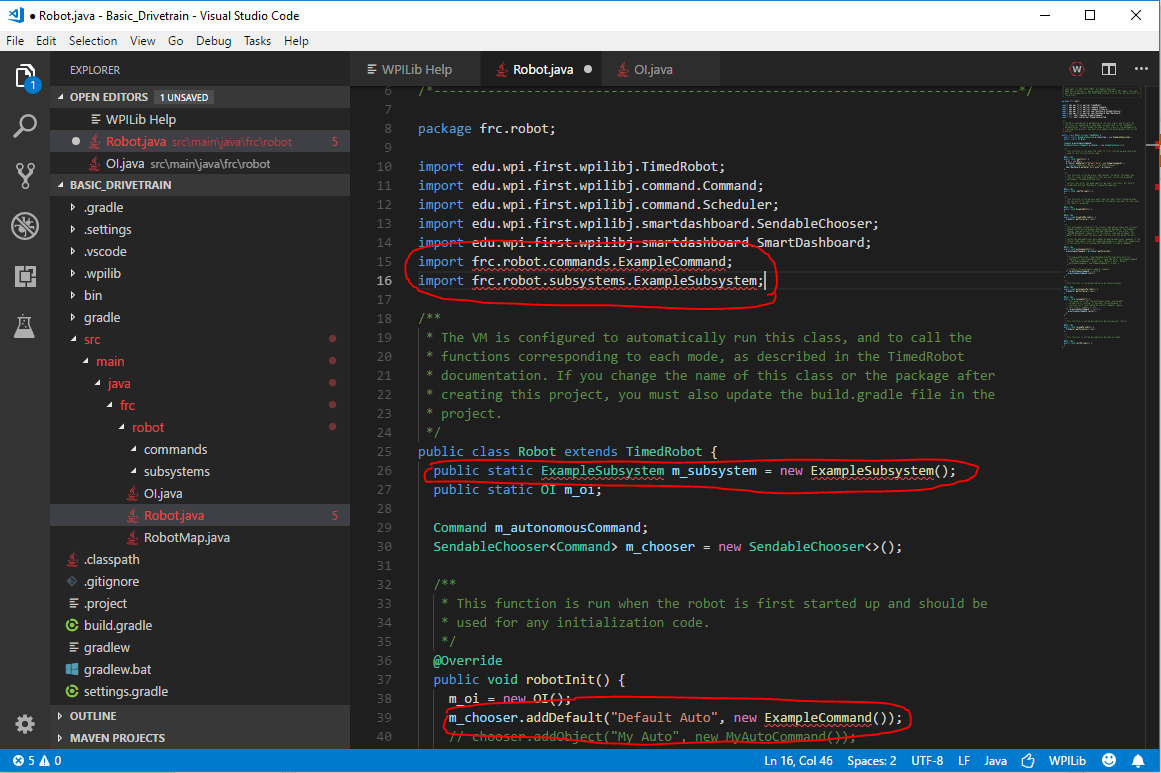This screenshot has height=773, width=1161.
Task: Open the Extensions view icon
Action: tap(25, 276)
